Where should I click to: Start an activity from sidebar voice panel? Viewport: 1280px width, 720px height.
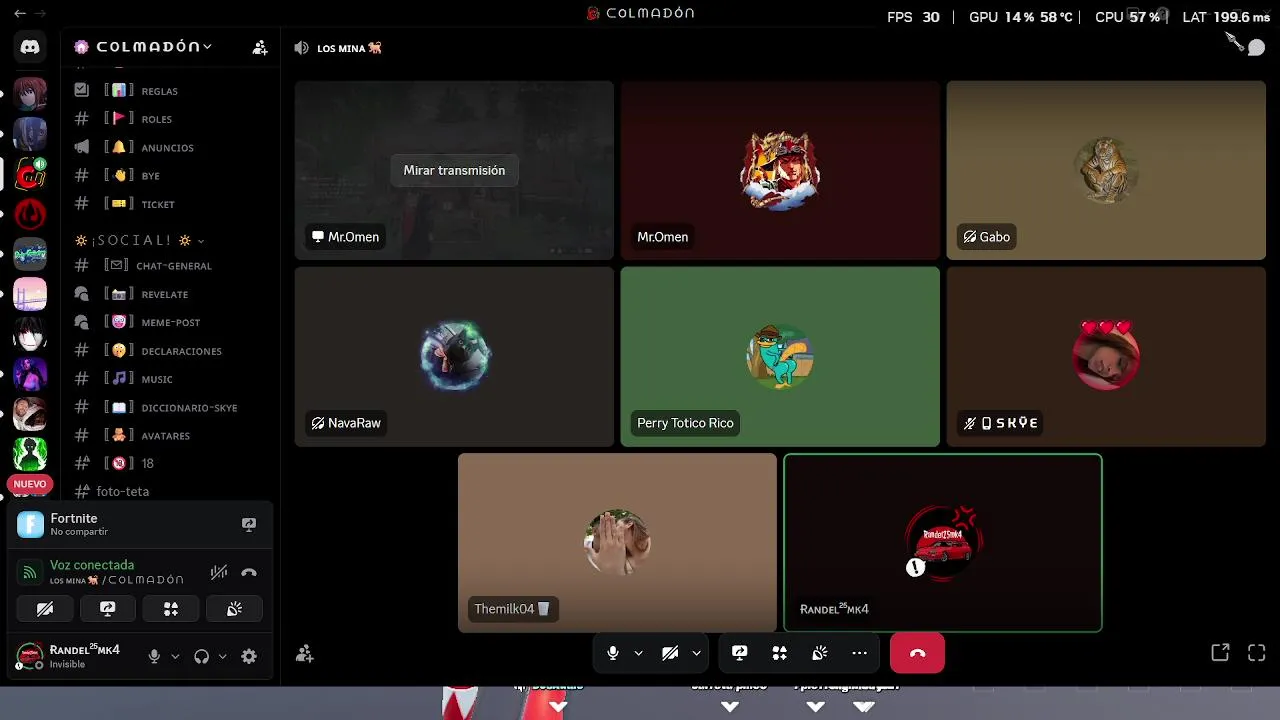pos(171,609)
